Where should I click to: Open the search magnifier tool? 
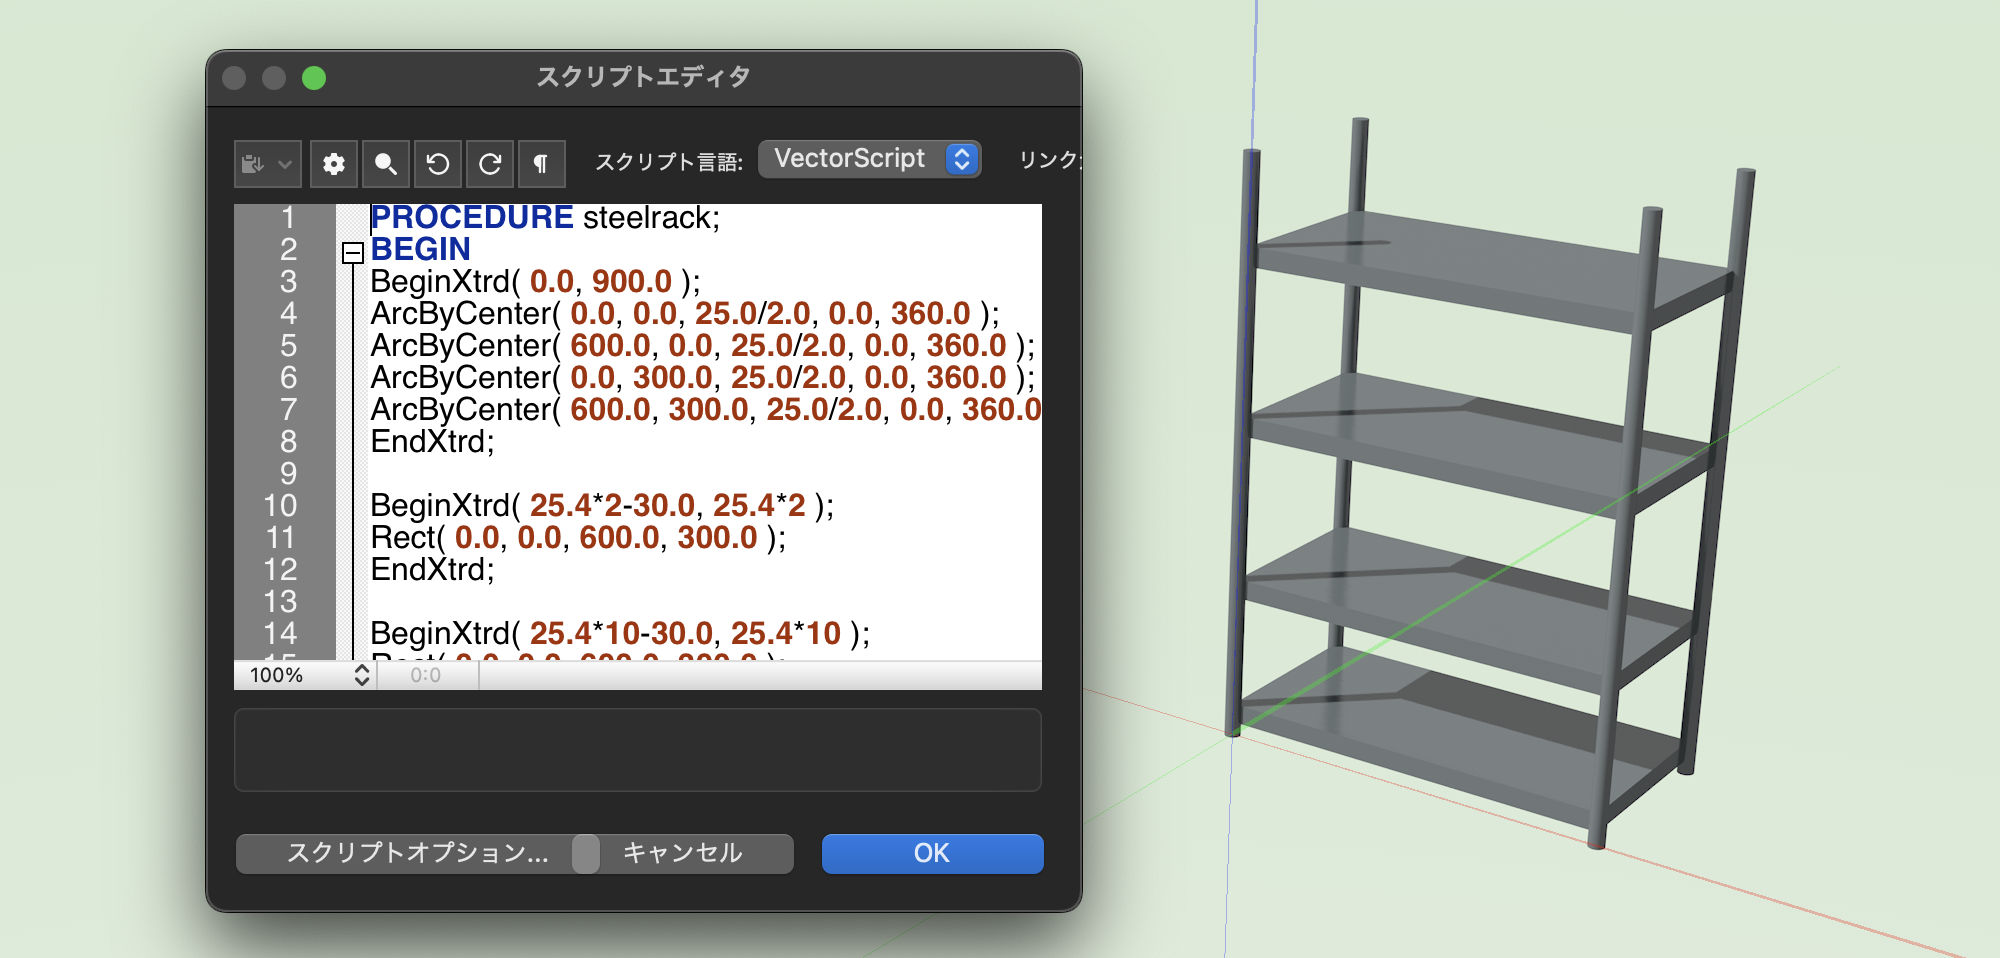[386, 164]
